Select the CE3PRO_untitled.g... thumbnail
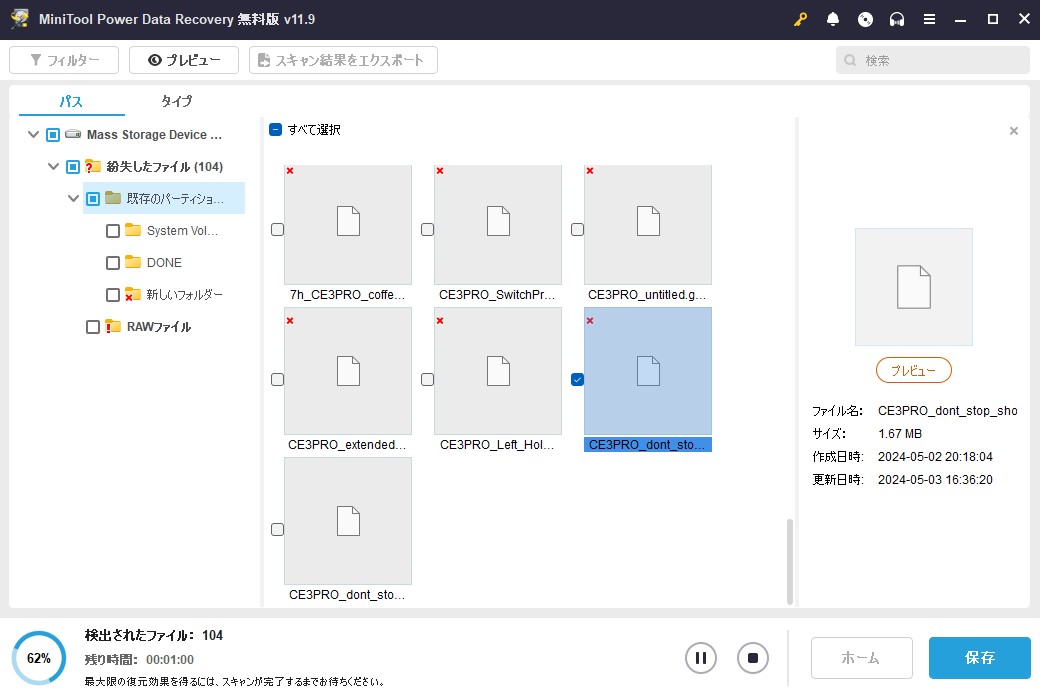The height and width of the screenshot is (695, 1040). click(648, 225)
